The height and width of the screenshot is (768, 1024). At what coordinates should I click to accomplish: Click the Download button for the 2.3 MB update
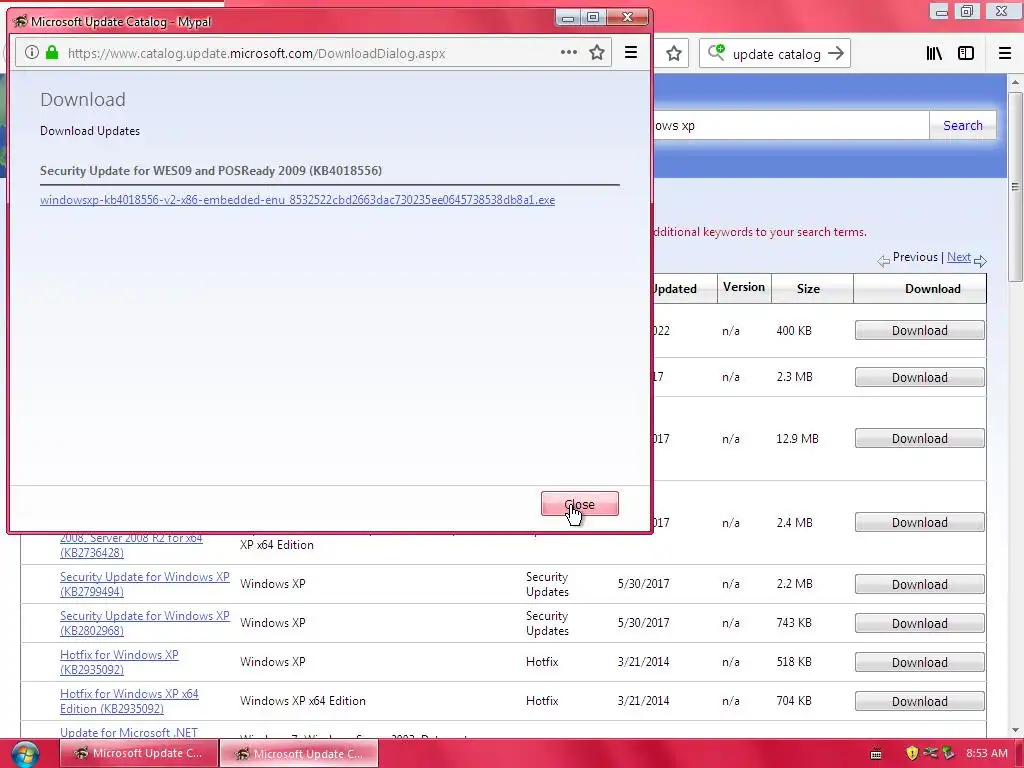pyautogui.click(x=920, y=377)
